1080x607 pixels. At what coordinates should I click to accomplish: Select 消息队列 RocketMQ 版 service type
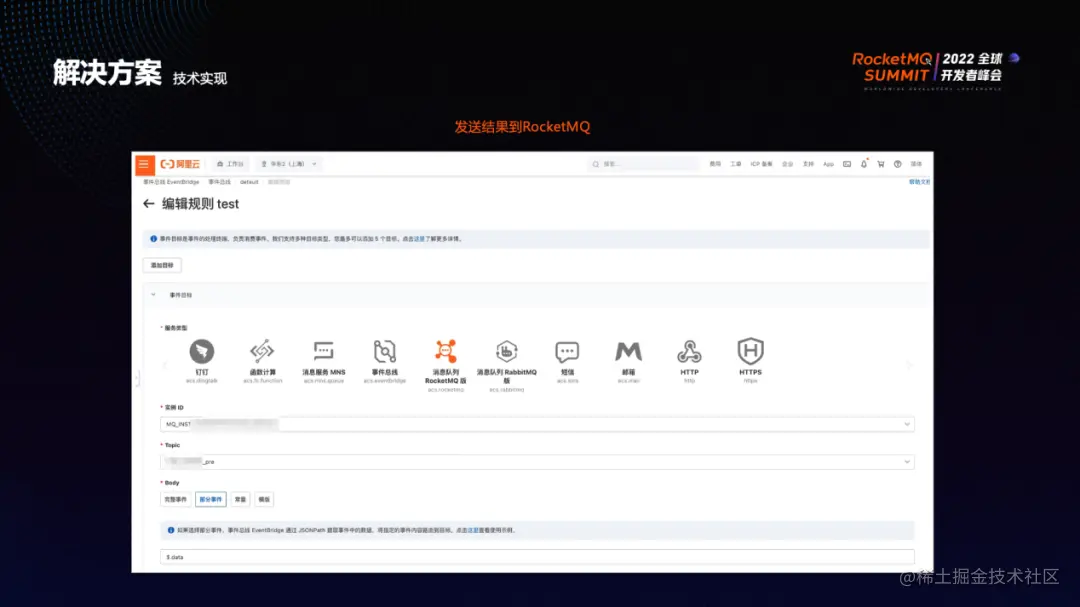(446, 365)
